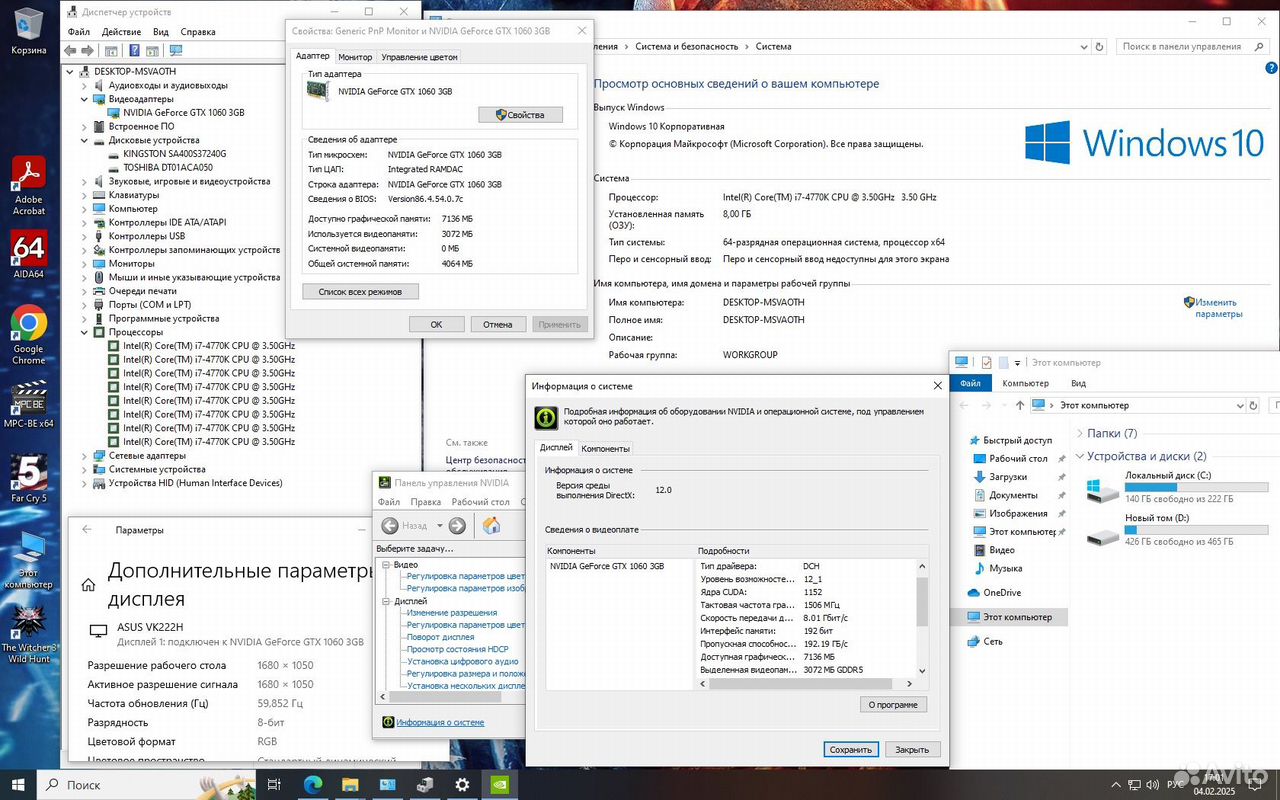Click the home icon in Settings window
This screenshot has width=1280, height=800.
(88, 585)
